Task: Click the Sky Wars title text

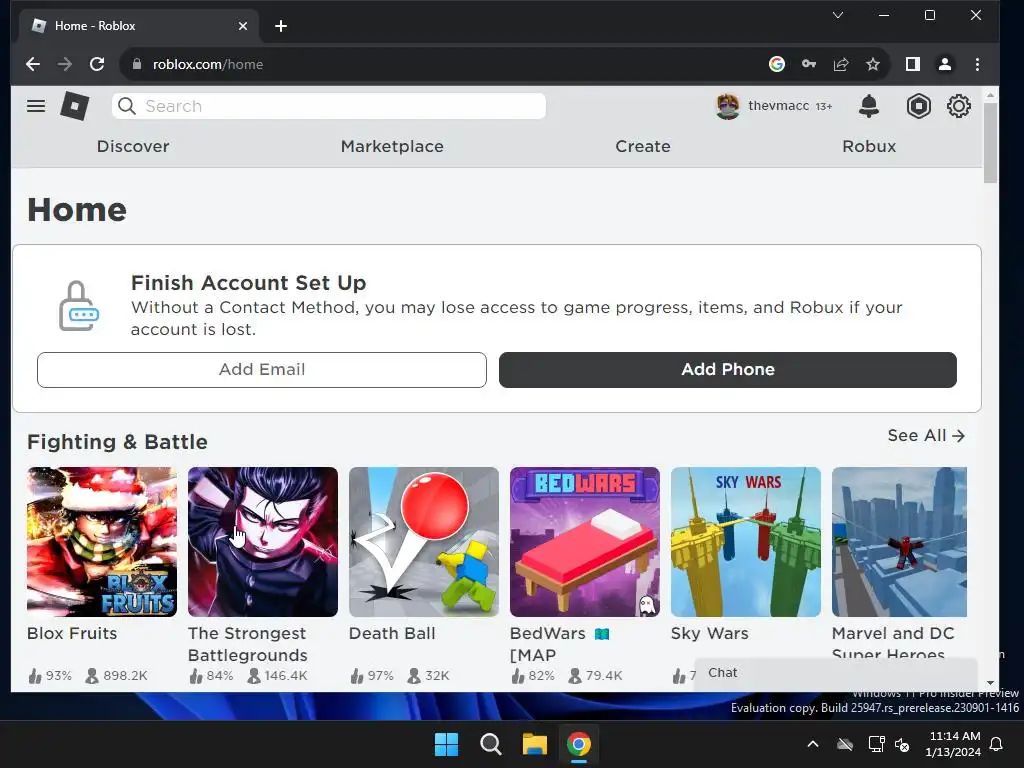Action: point(709,633)
